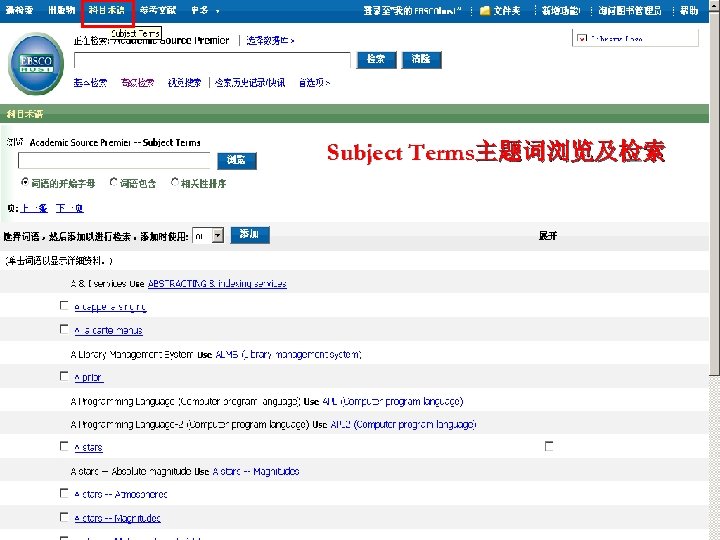Image resolution: width=720 pixels, height=540 pixels.
Task: Open ABSTRACTING & indexing services link
Action: [x=217, y=284]
